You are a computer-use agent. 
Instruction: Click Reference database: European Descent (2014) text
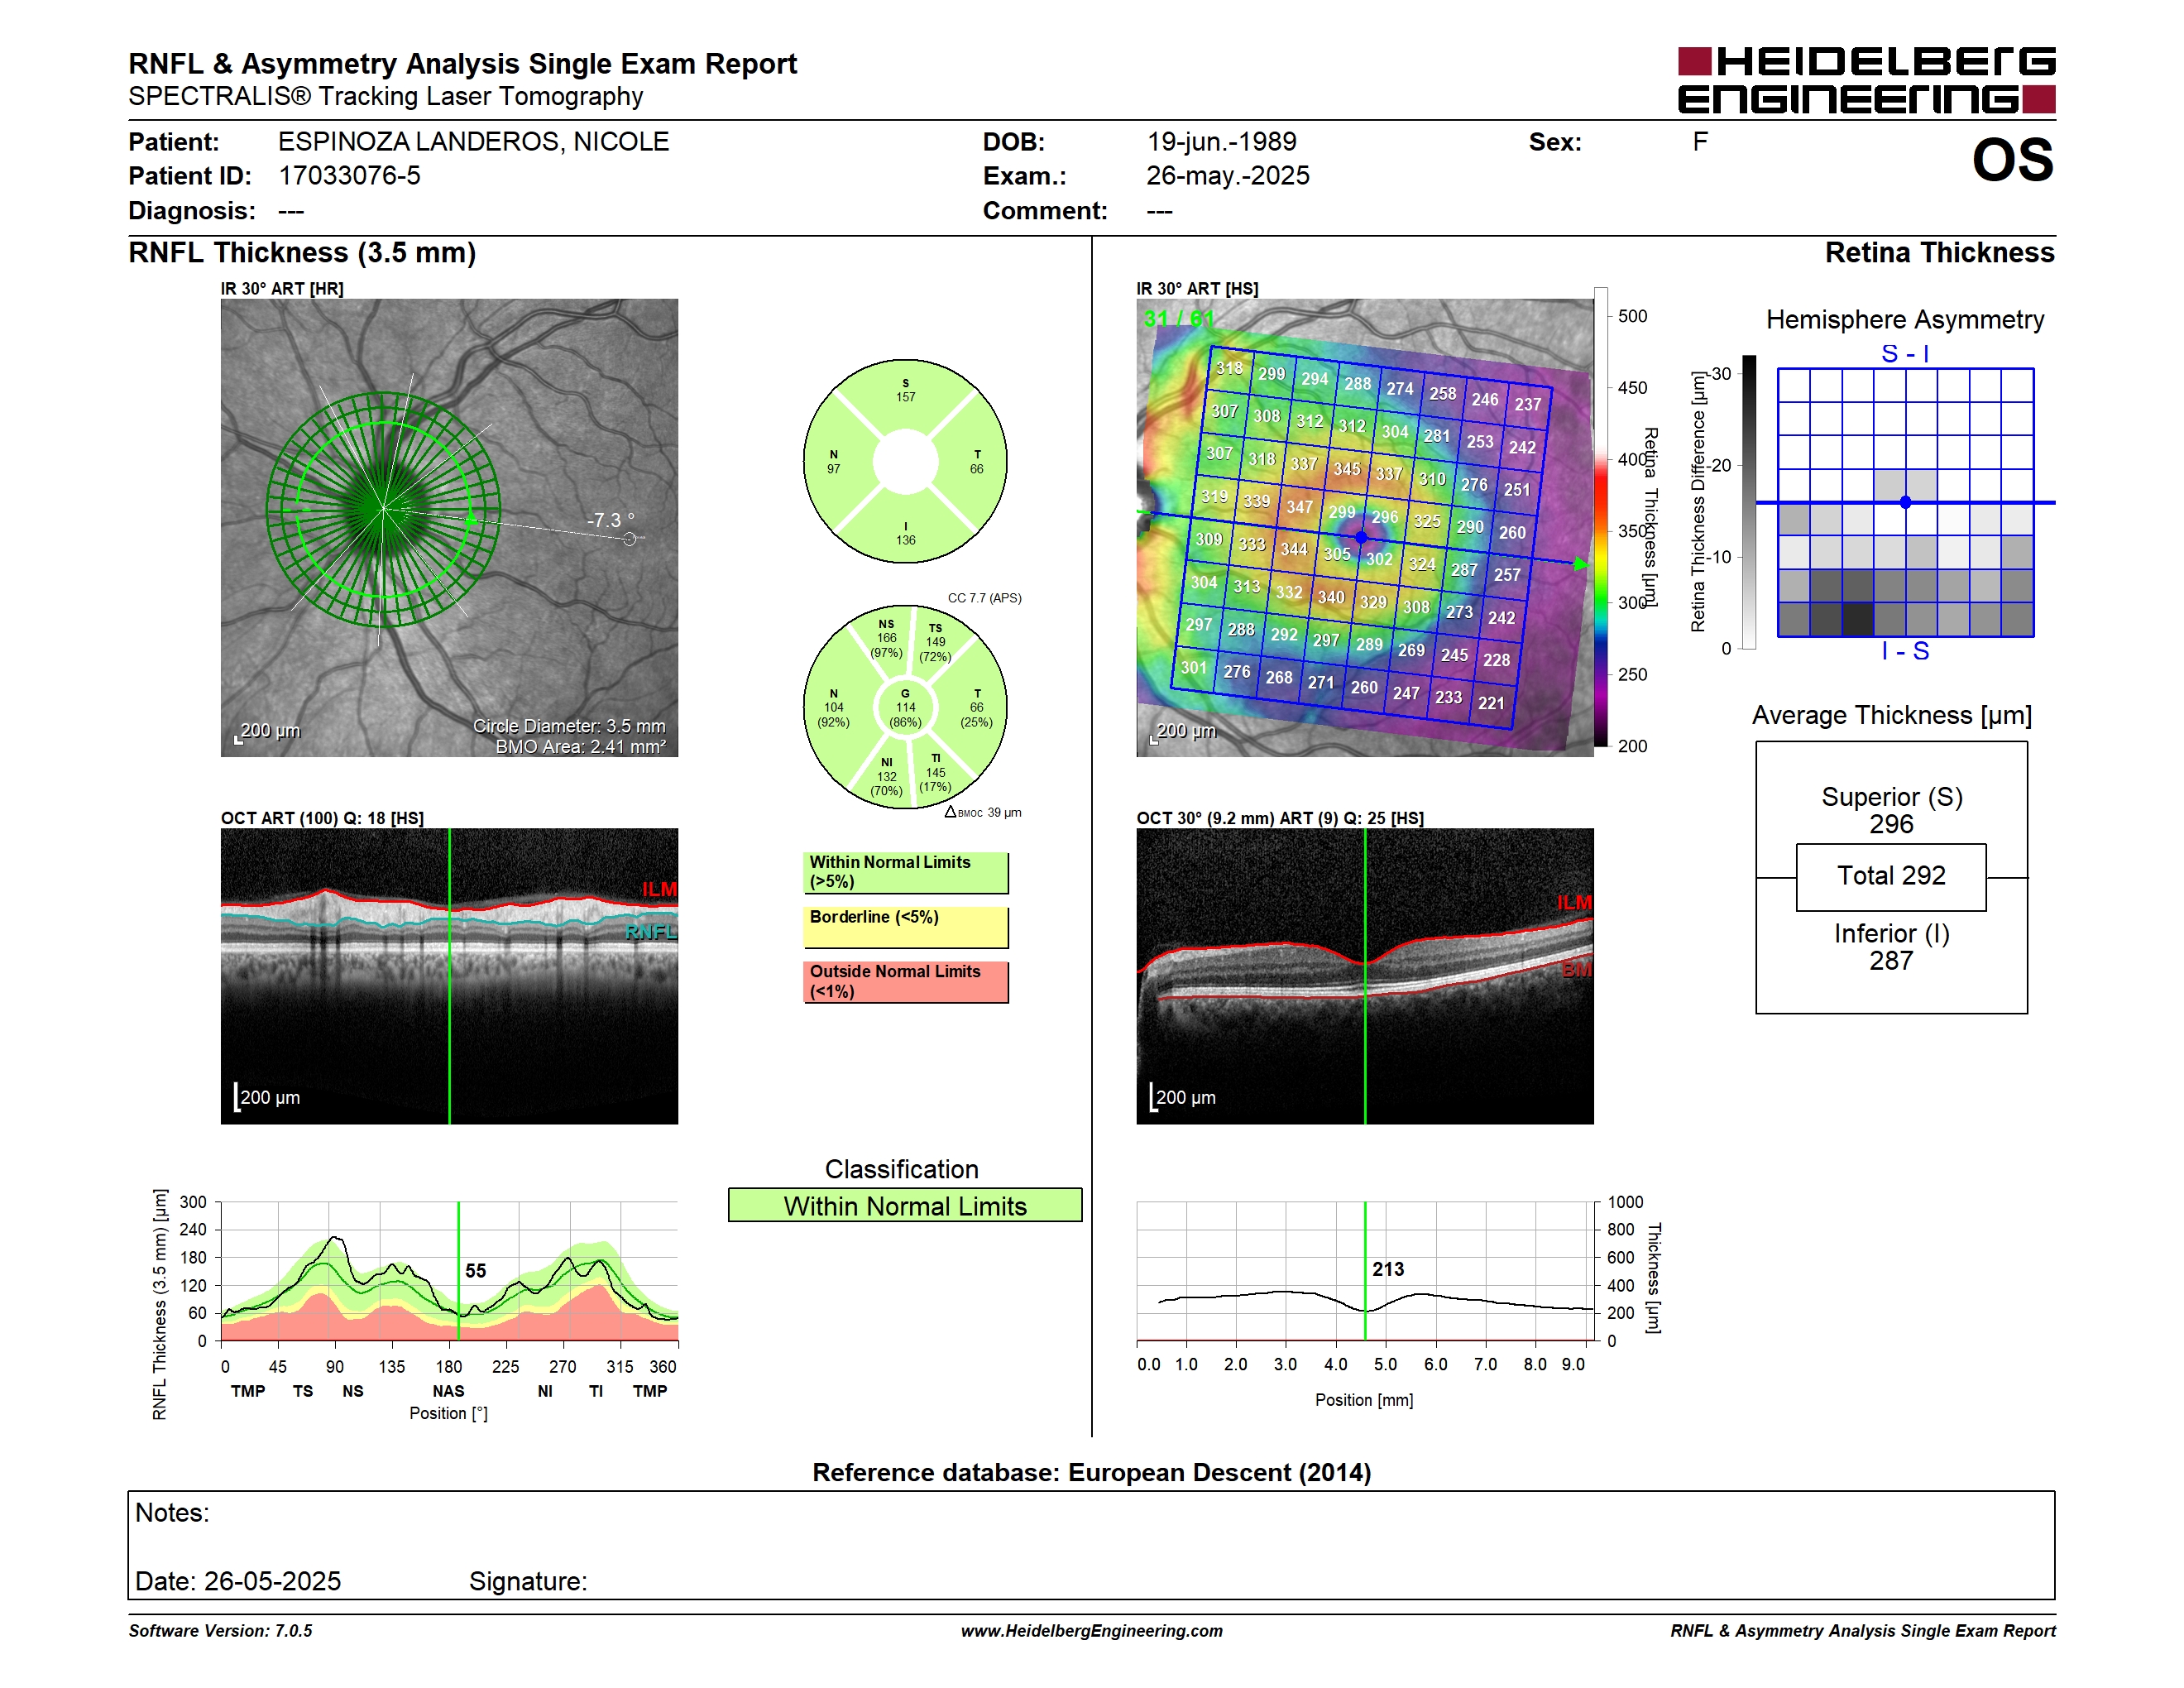pos(1091,1472)
